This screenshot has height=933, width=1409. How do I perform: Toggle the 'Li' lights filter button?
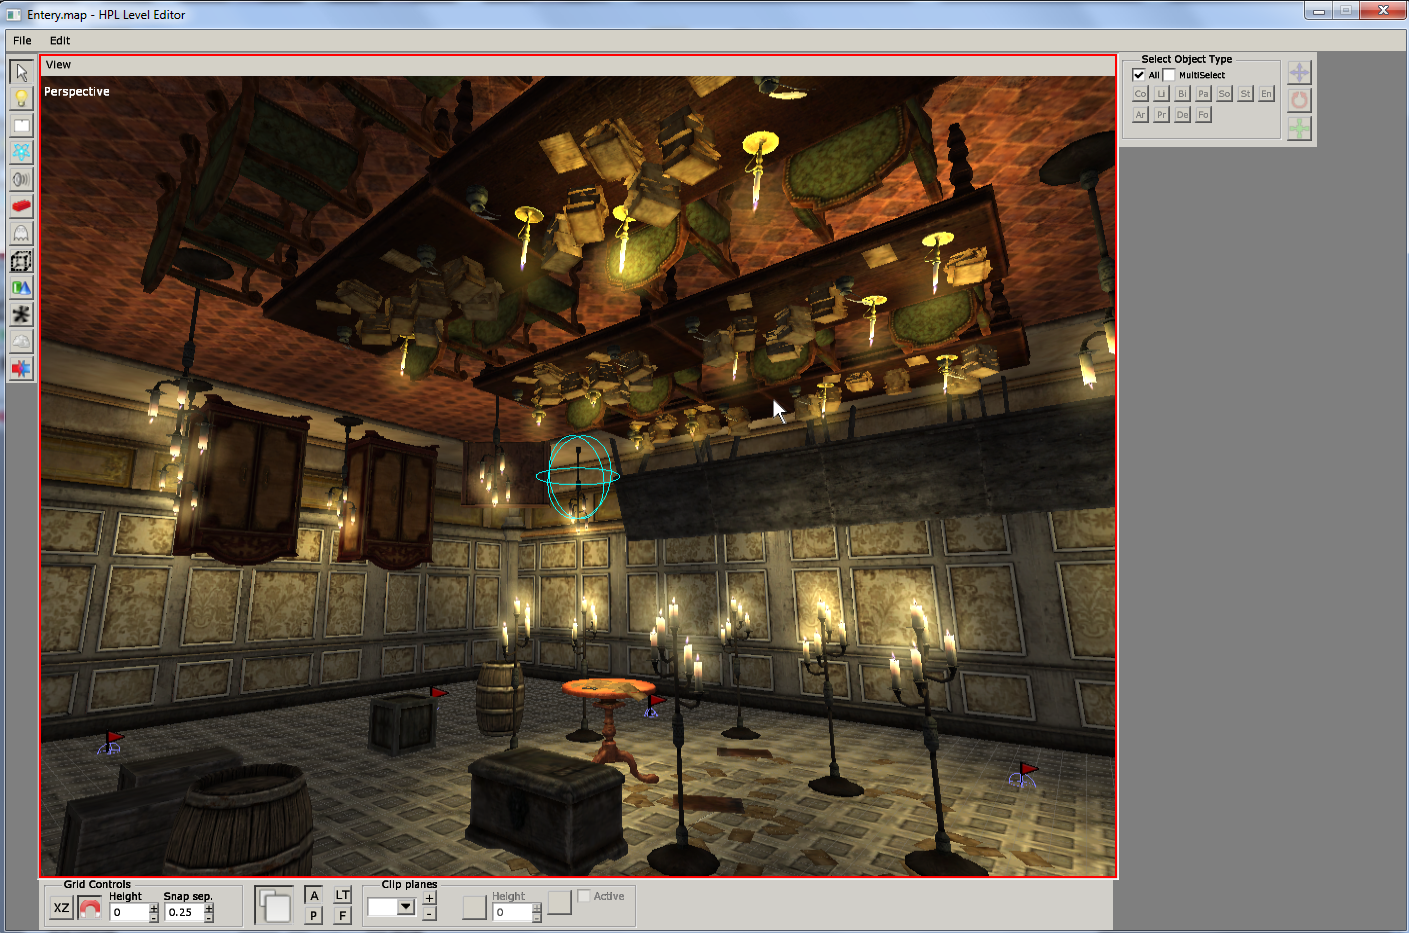1161,94
